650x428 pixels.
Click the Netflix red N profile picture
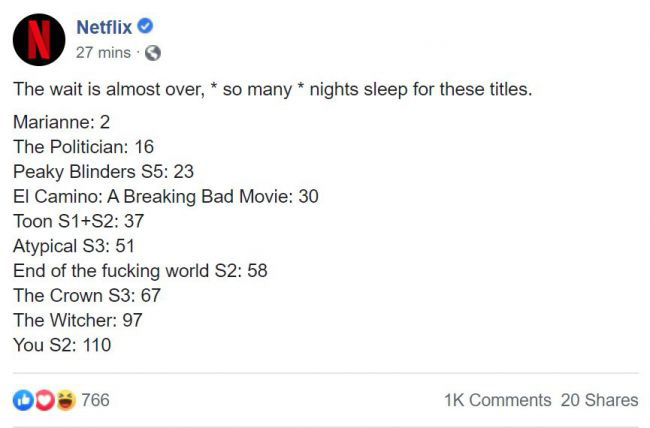pos(38,40)
